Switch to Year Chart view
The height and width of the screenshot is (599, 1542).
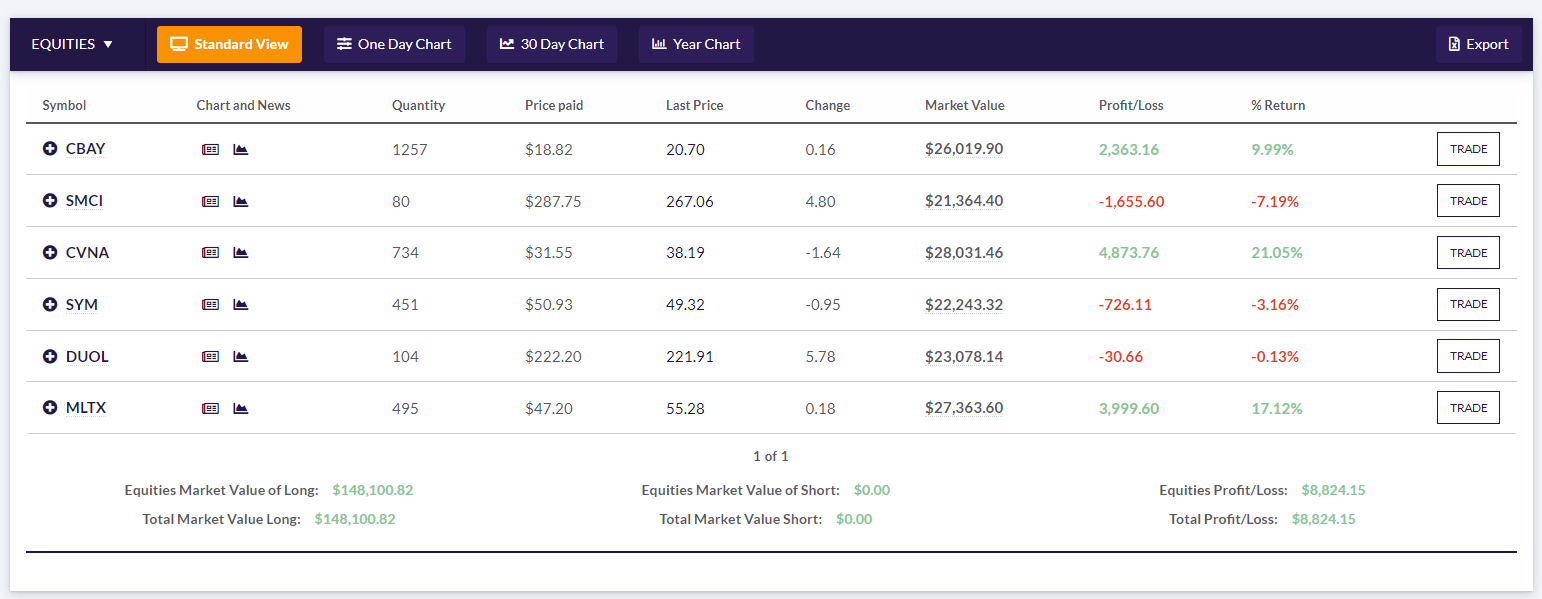696,44
